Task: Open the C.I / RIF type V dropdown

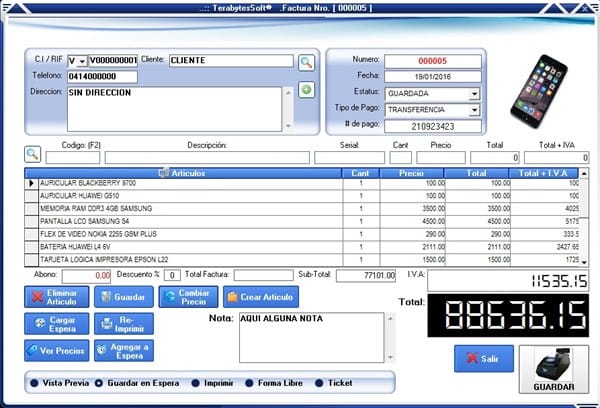Action: (82, 62)
